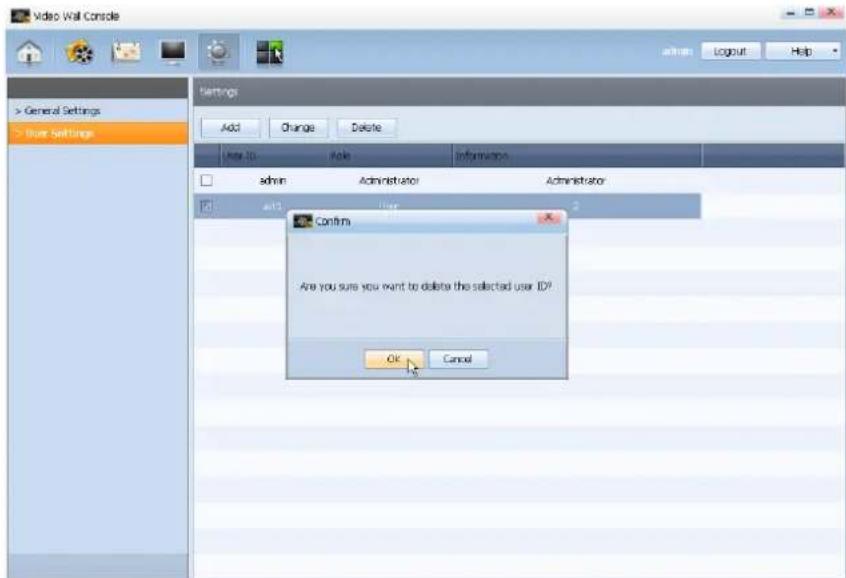Click the Delete button
Image resolution: width=846 pixels, height=578 pixels.
[366, 128]
